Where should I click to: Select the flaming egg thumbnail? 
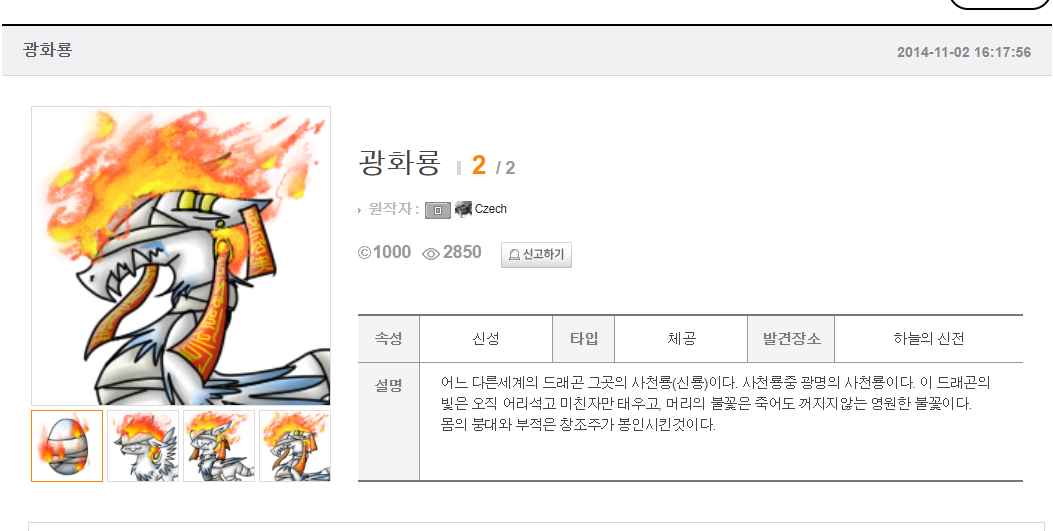tap(67, 446)
